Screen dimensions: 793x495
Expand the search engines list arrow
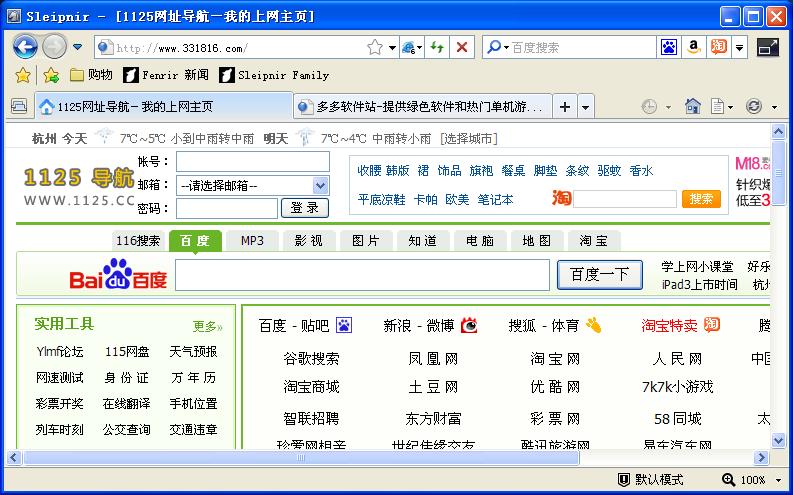pos(739,48)
